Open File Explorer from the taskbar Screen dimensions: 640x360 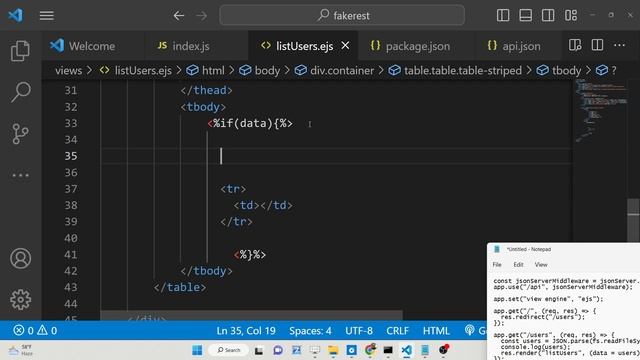(x=333, y=350)
